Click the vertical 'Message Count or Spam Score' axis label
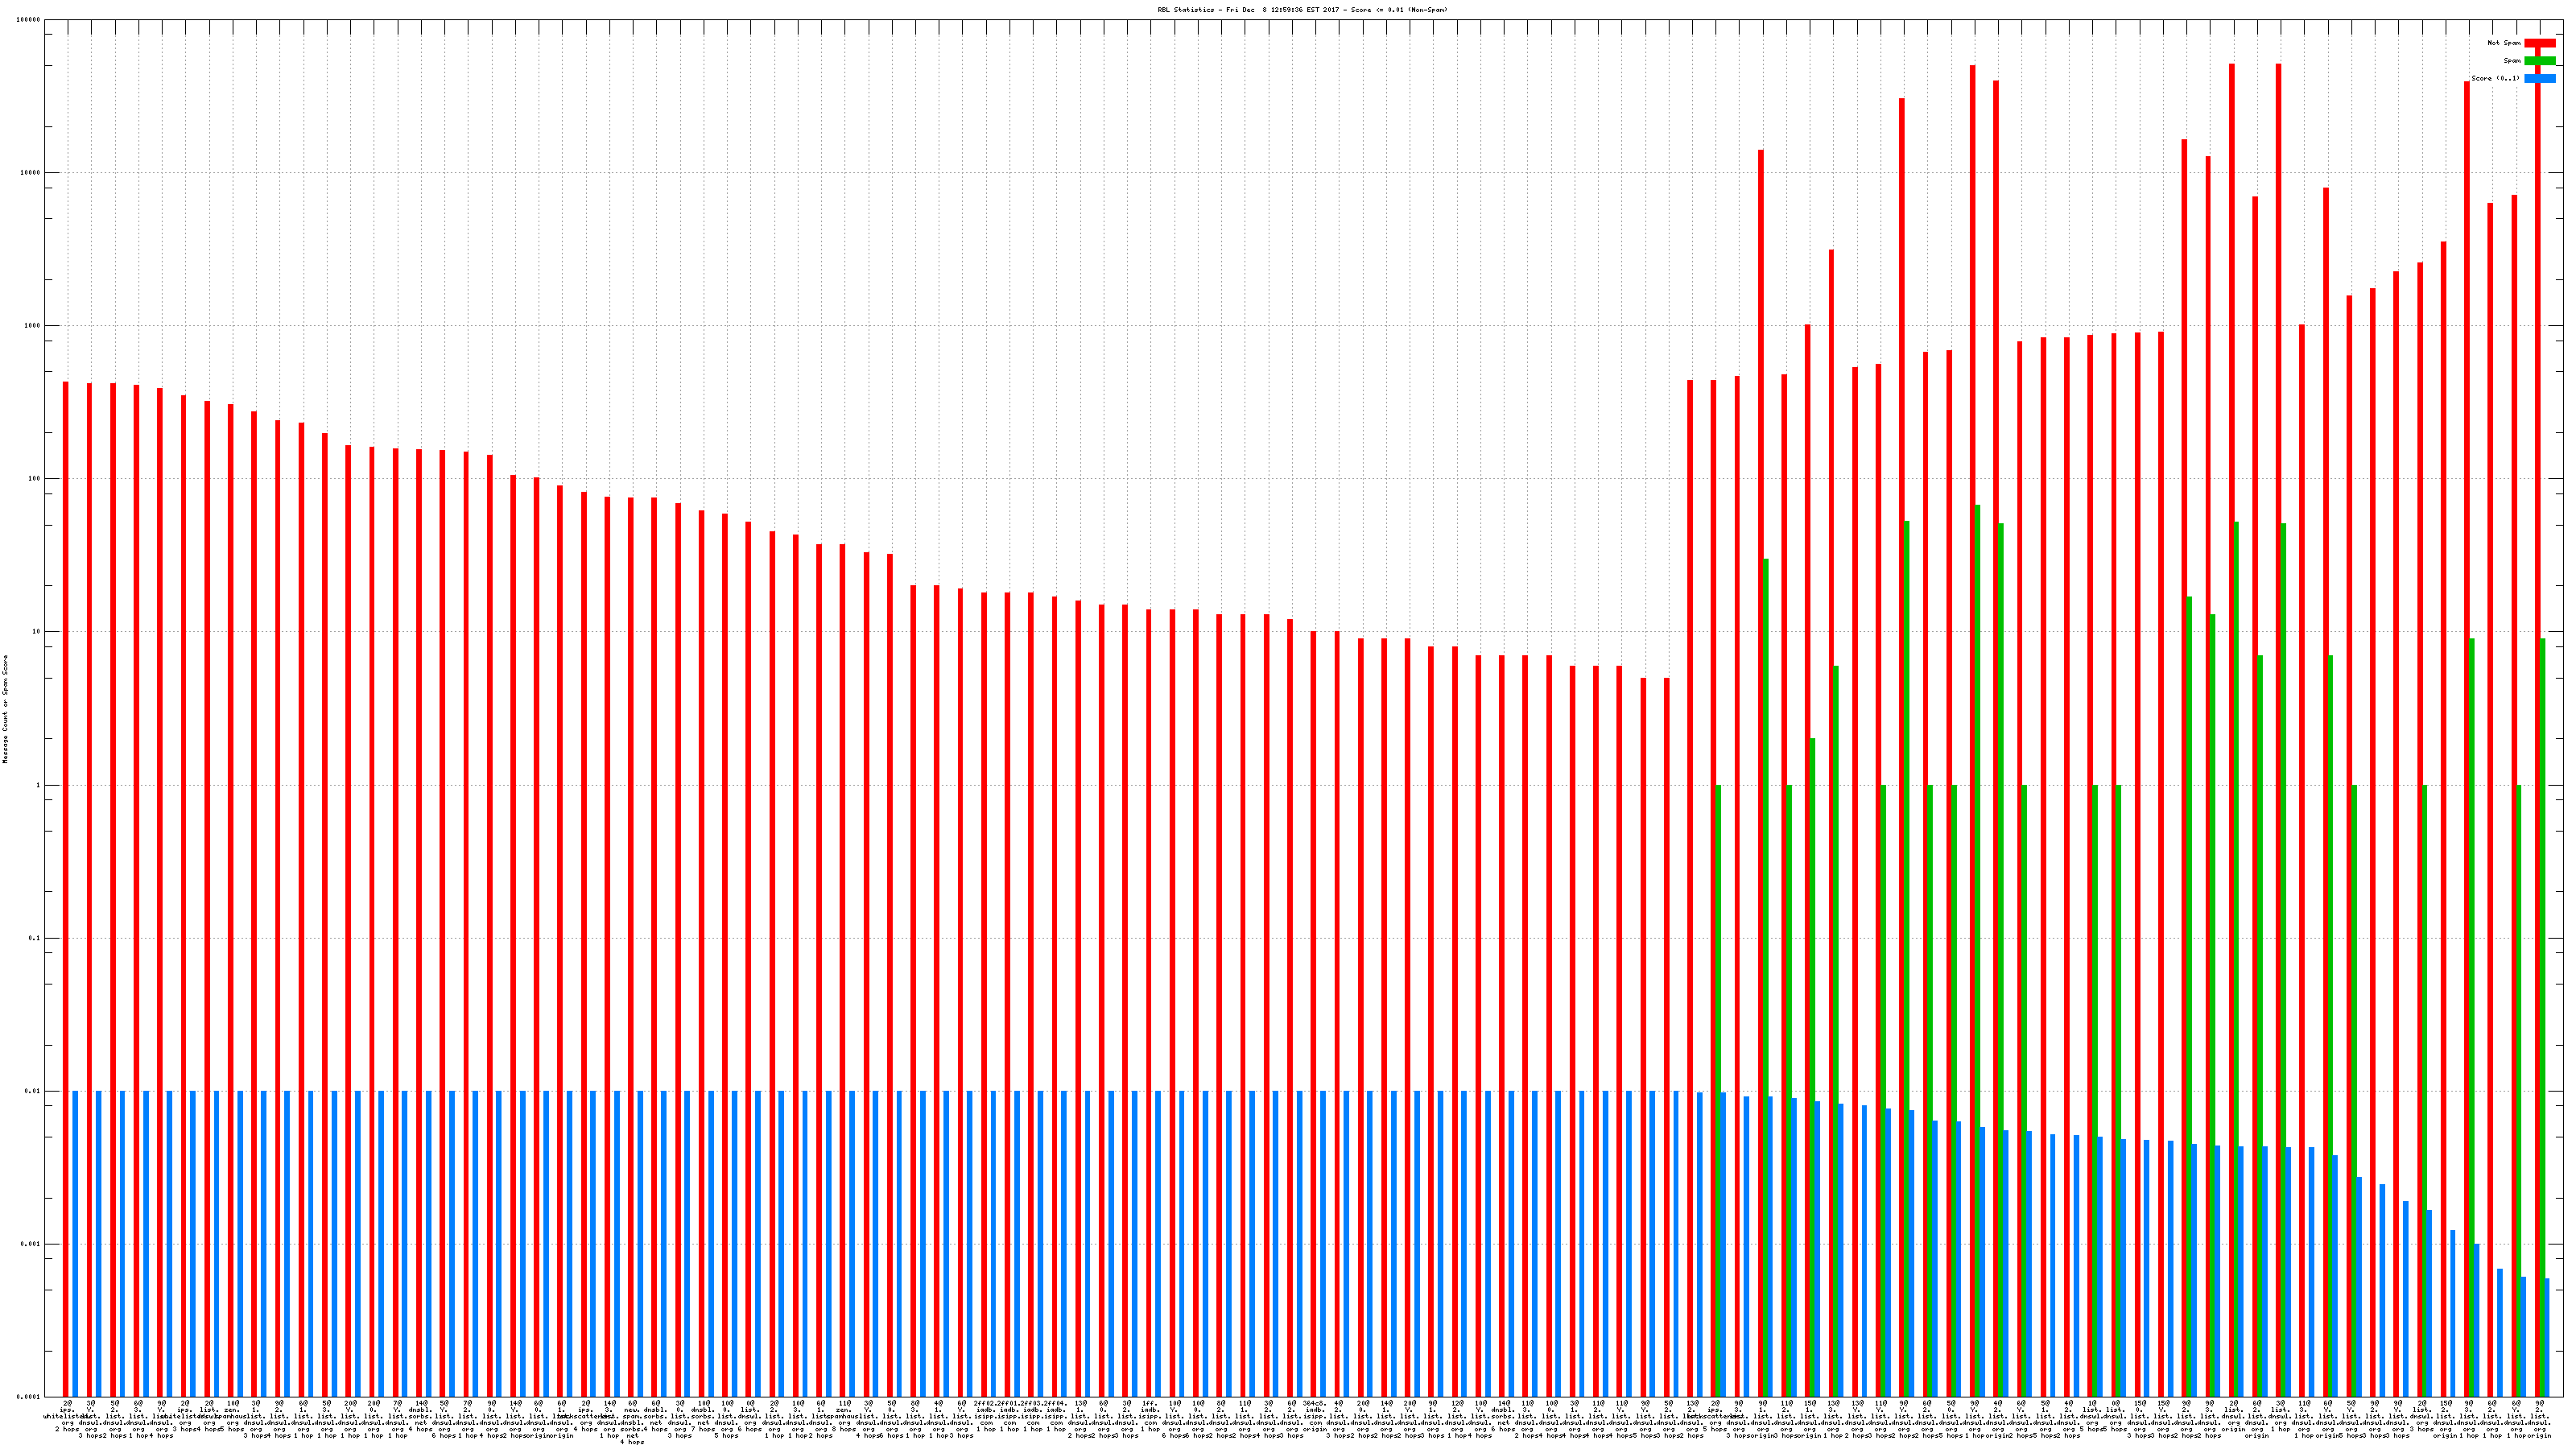This screenshot has width=2576, height=1449. (5, 709)
